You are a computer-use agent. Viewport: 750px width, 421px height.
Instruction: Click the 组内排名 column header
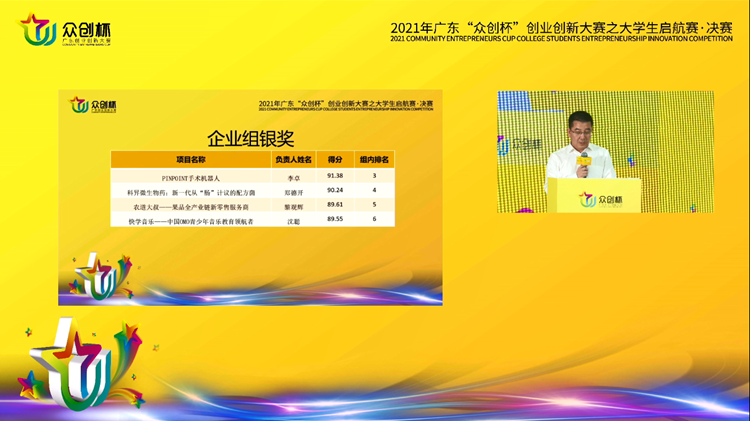click(x=374, y=159)
